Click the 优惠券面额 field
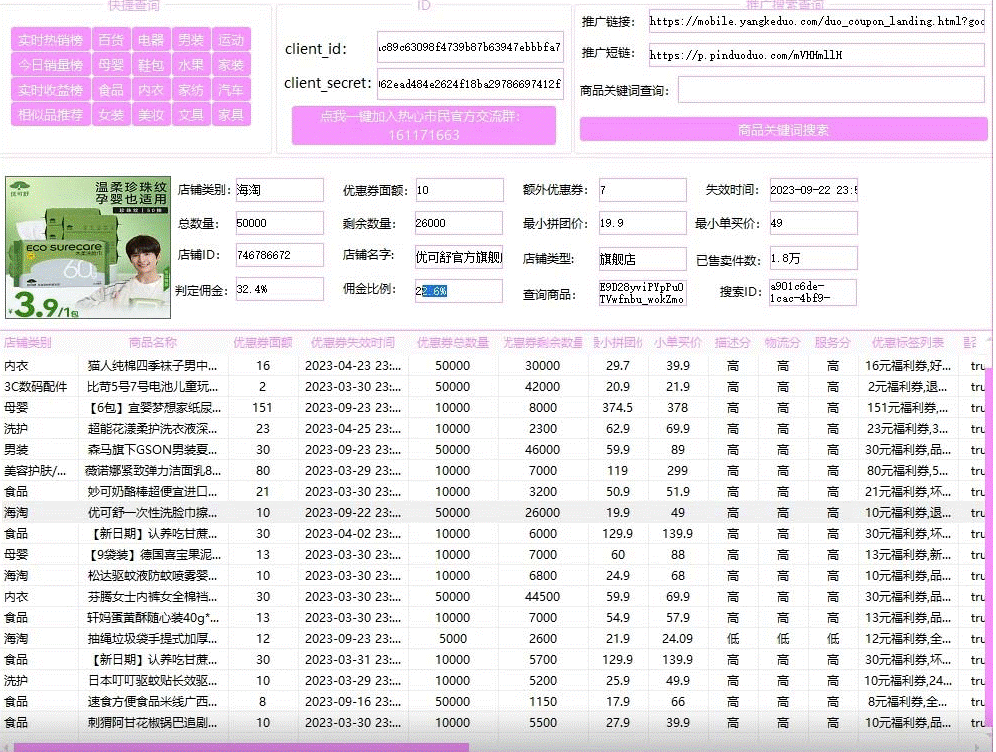Image resolution: width=996 pixels, height=752 pixels. 459,190
